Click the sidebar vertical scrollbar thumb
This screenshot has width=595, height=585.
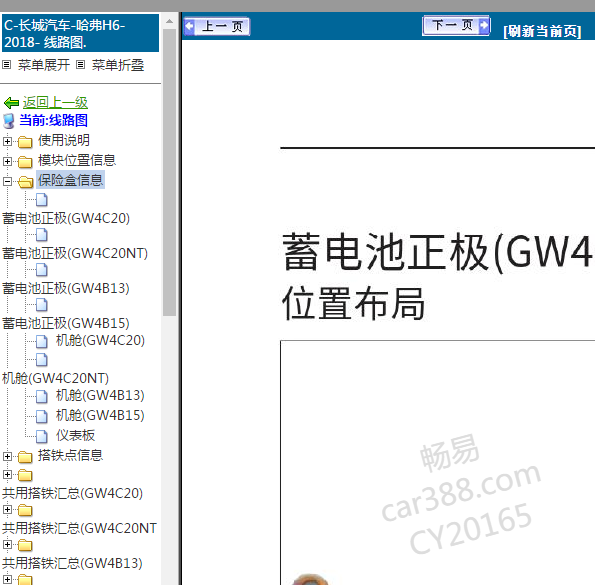coord(169,172)
